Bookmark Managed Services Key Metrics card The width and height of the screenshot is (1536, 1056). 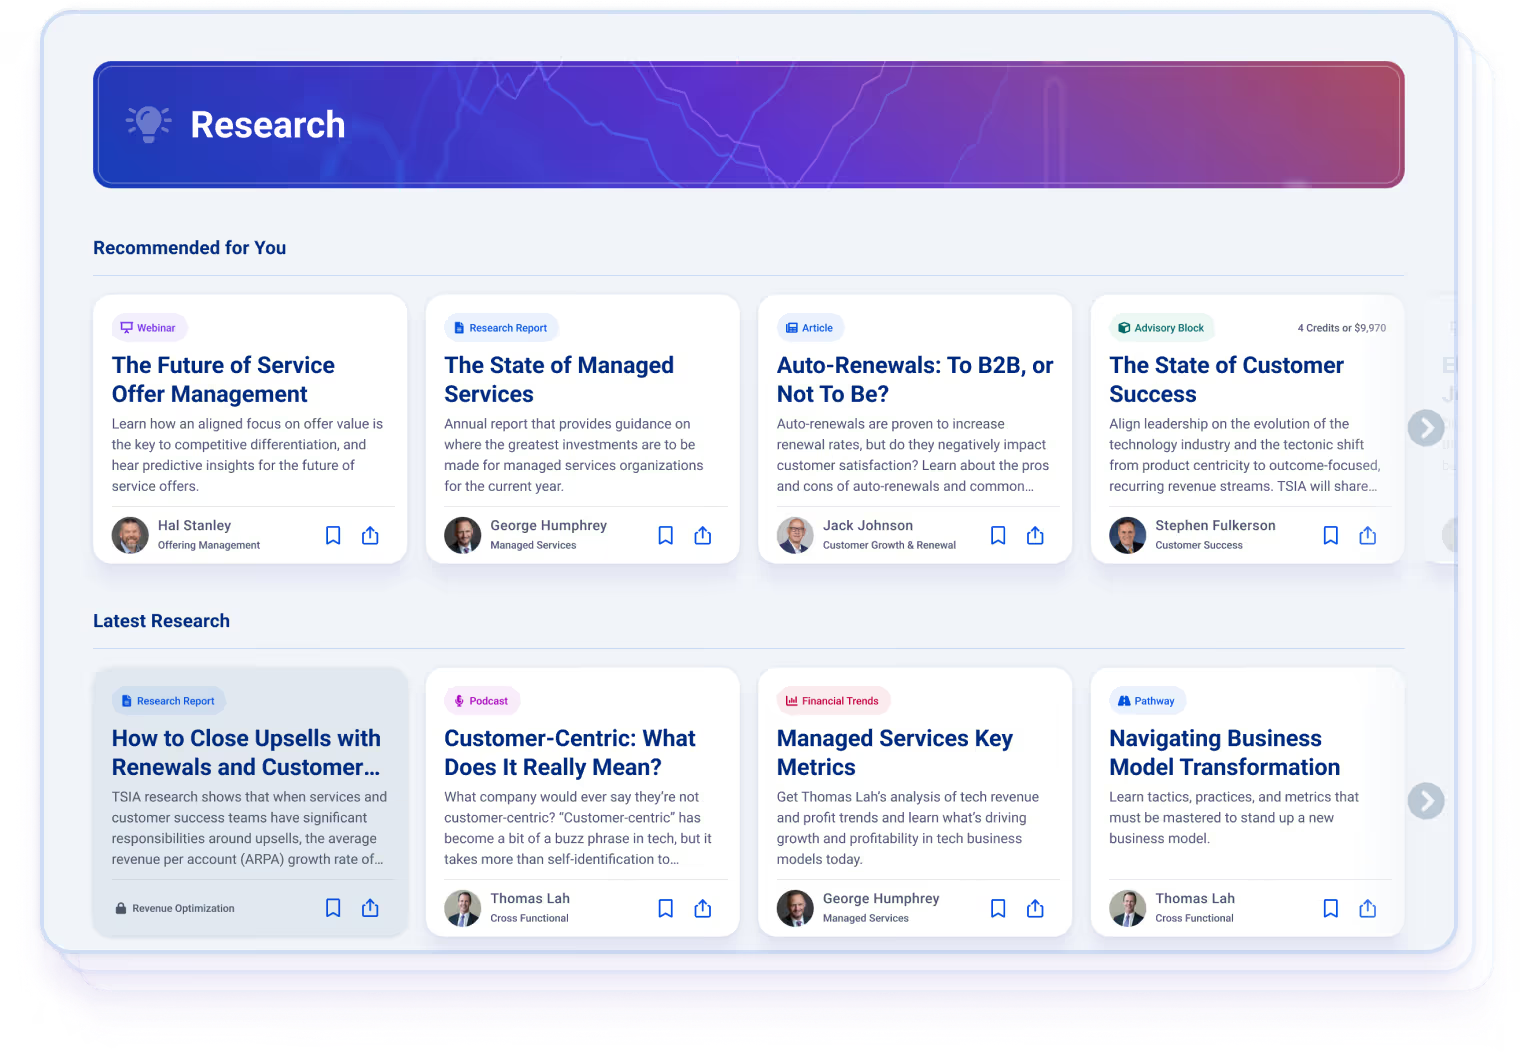pyautogui.click(x=998, y=908)
